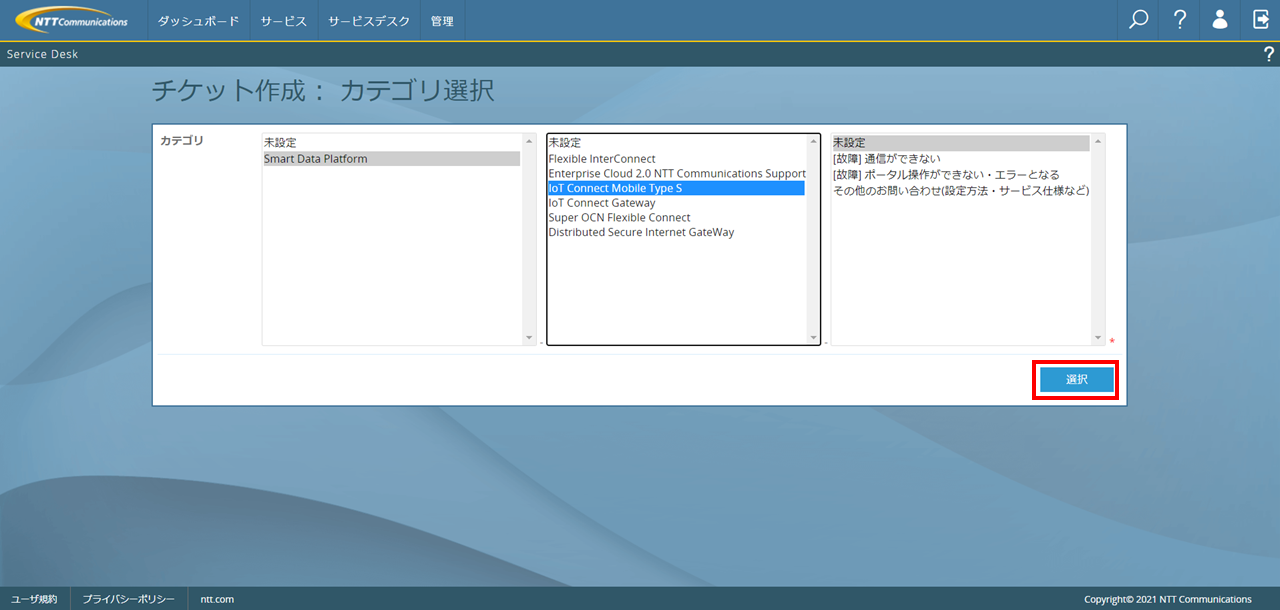This screenshot has height=610, width=1280.
Task: Open the サービス menu
Action: click(284, 21)
